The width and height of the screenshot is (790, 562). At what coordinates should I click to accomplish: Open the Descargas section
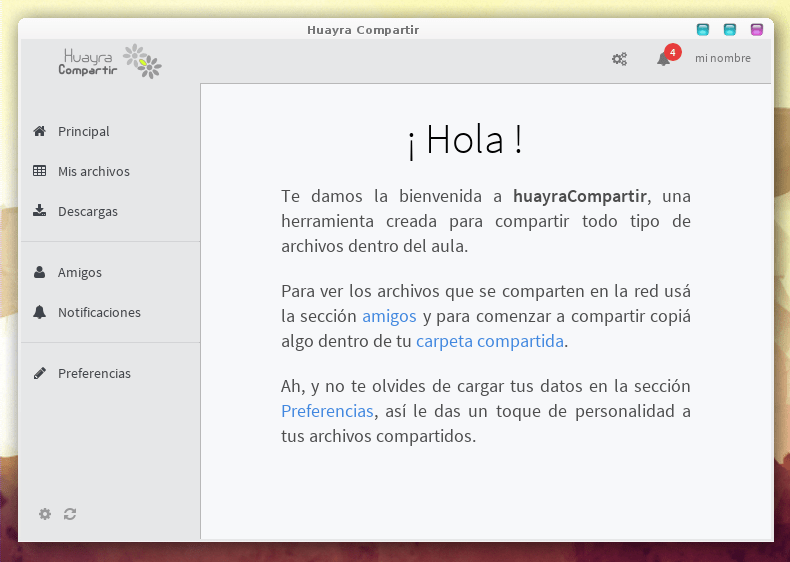coord(88,212)
